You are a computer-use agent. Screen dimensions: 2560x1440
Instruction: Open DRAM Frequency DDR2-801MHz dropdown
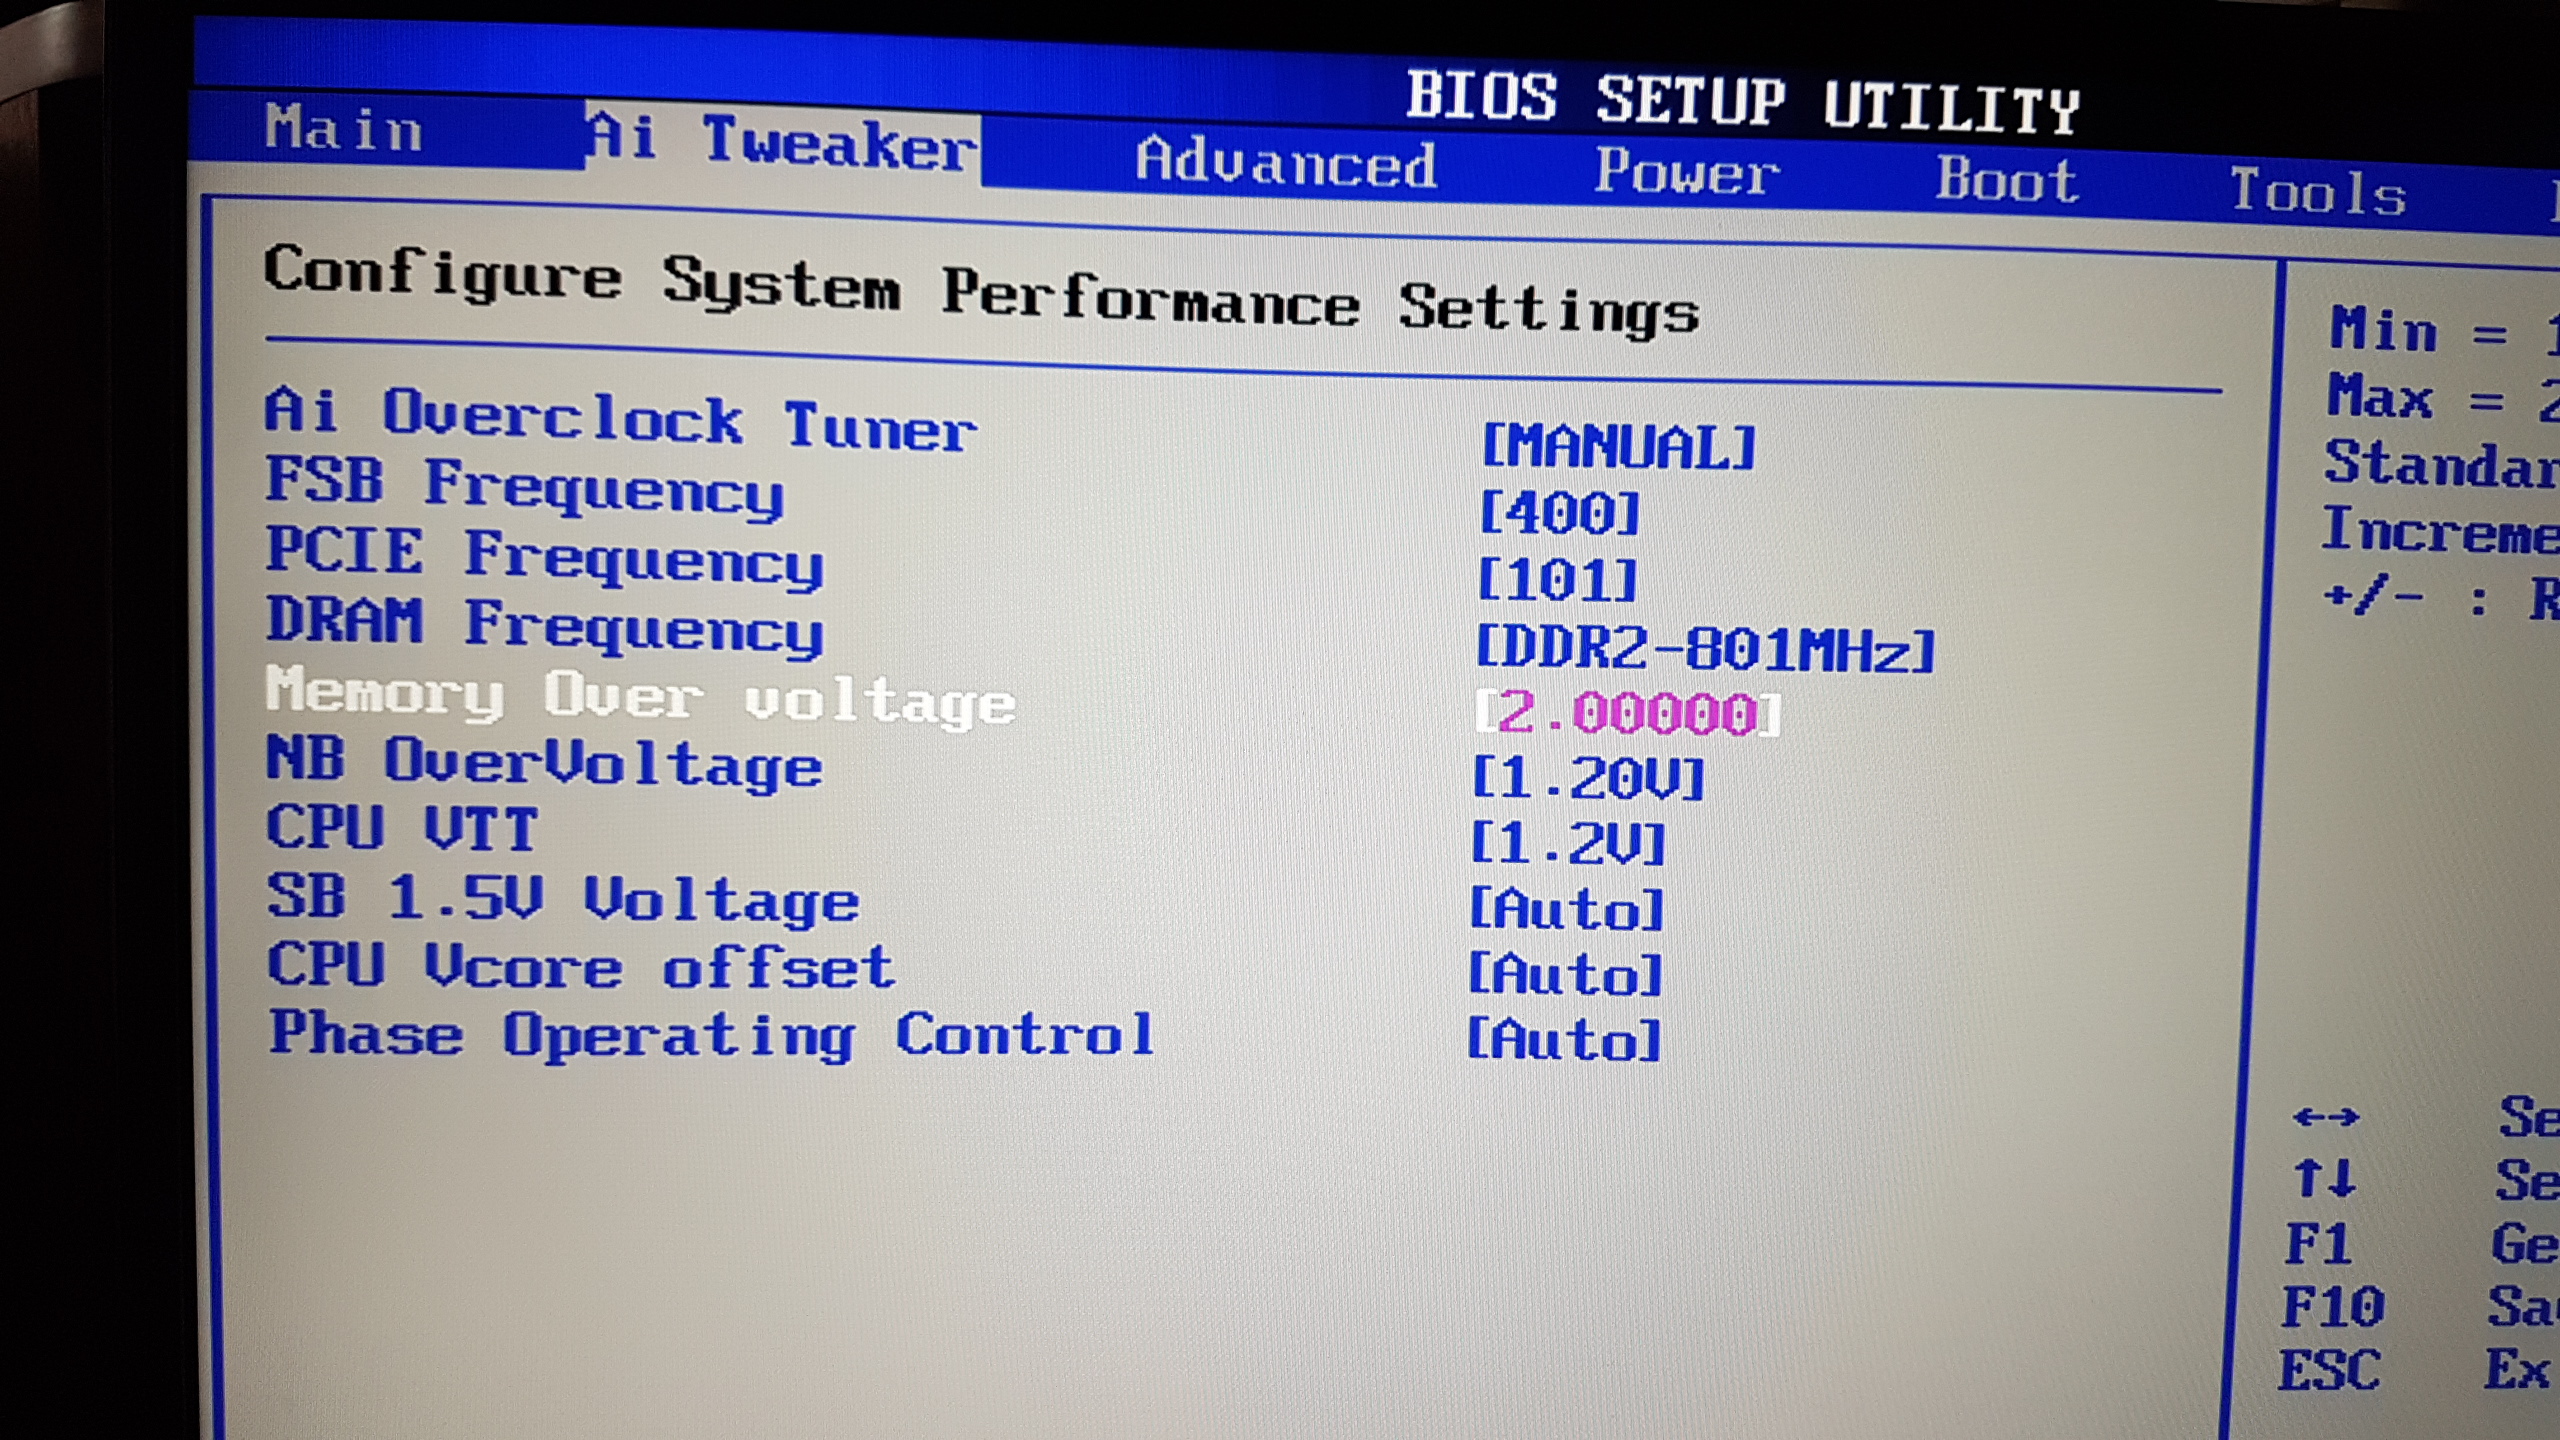1704,648
